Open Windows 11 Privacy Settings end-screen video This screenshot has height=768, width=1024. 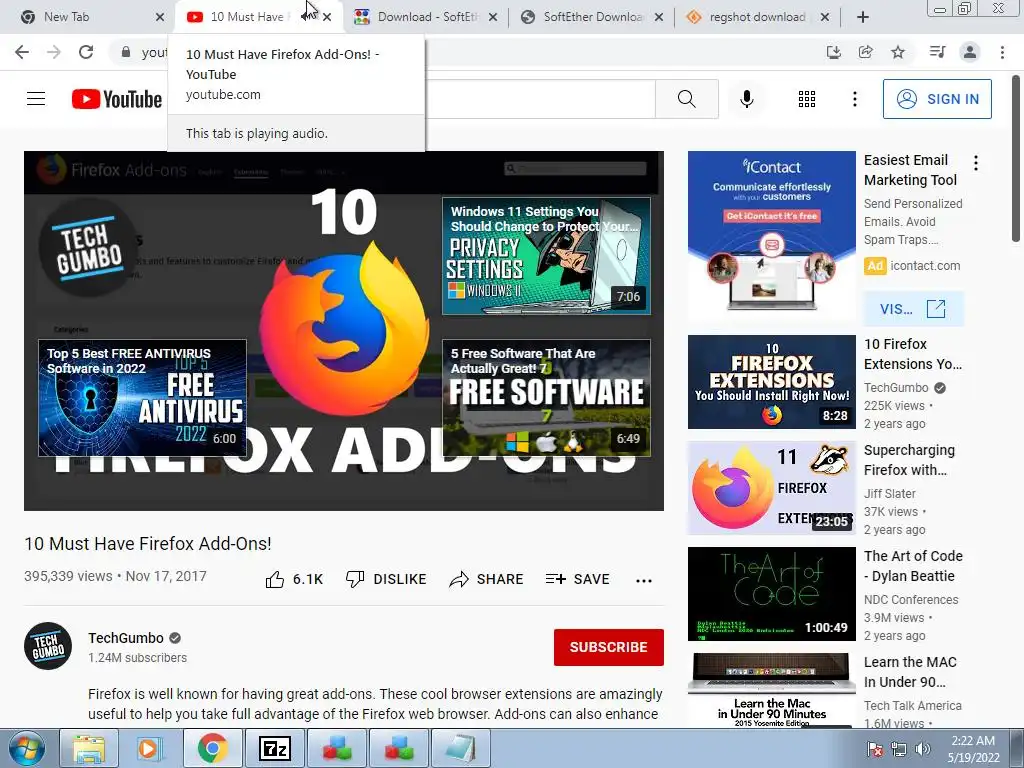click(546, 256)
